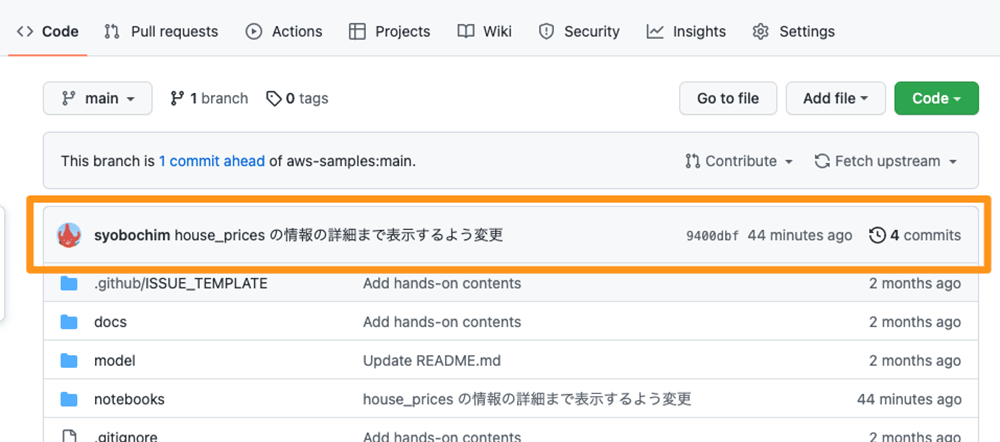
Task: Click '44 minutes ago' in commit bar
Action: coord(800,235)
